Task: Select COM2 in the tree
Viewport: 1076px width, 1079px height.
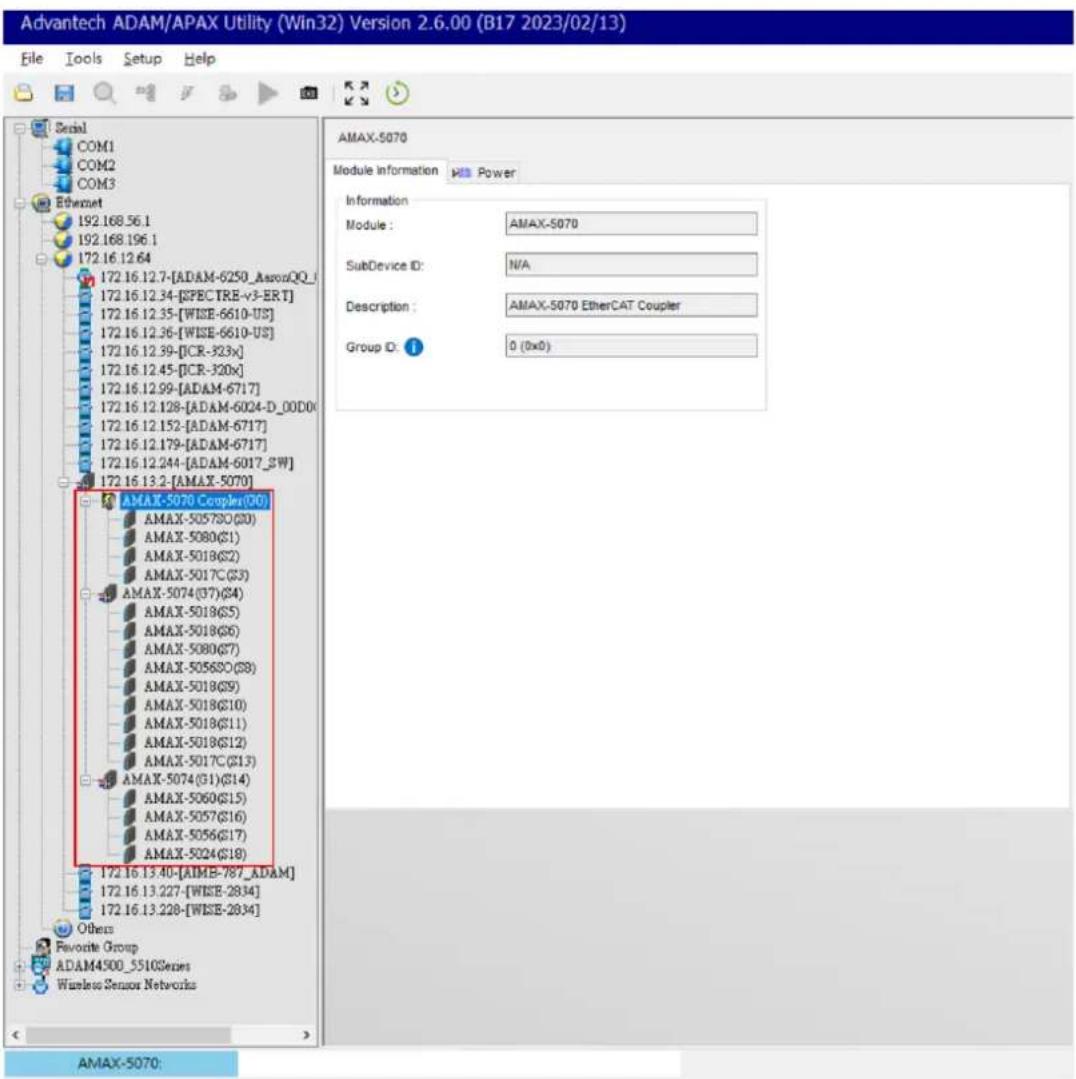Action: click(96, 165)
